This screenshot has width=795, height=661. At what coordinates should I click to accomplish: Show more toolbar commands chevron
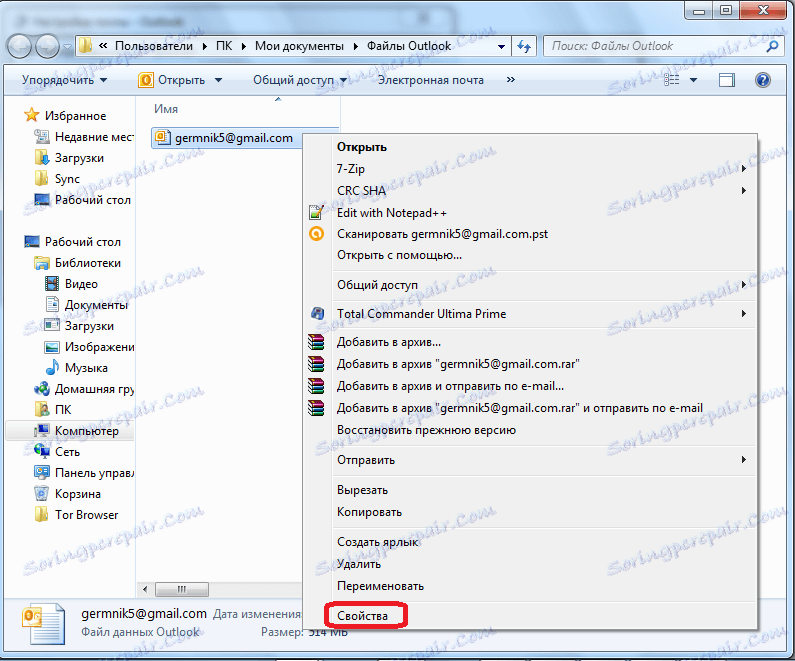511,80
